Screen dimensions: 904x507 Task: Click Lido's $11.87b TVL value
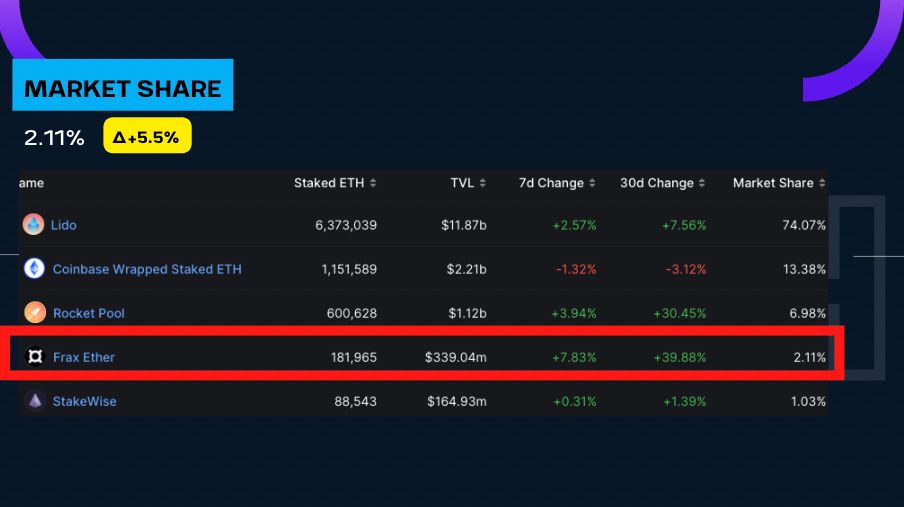(464, 225)
